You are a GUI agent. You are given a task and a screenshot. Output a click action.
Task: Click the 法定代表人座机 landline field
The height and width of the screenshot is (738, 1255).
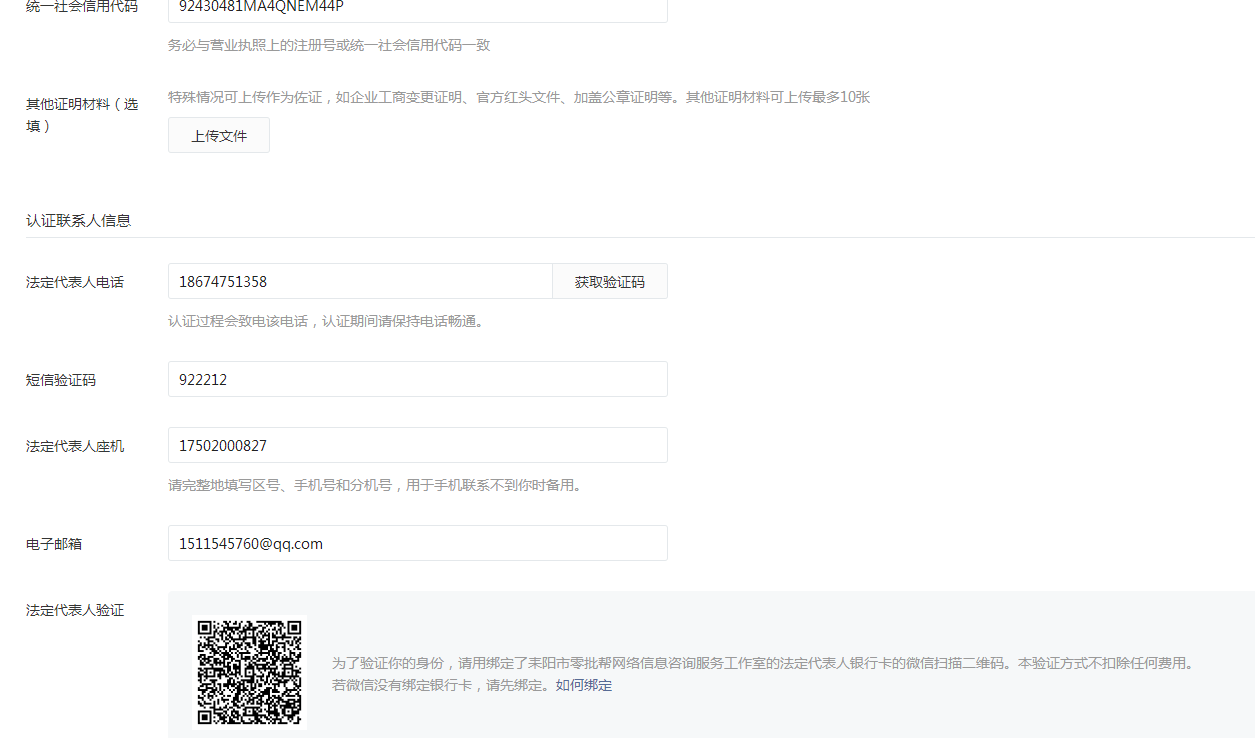418,446
